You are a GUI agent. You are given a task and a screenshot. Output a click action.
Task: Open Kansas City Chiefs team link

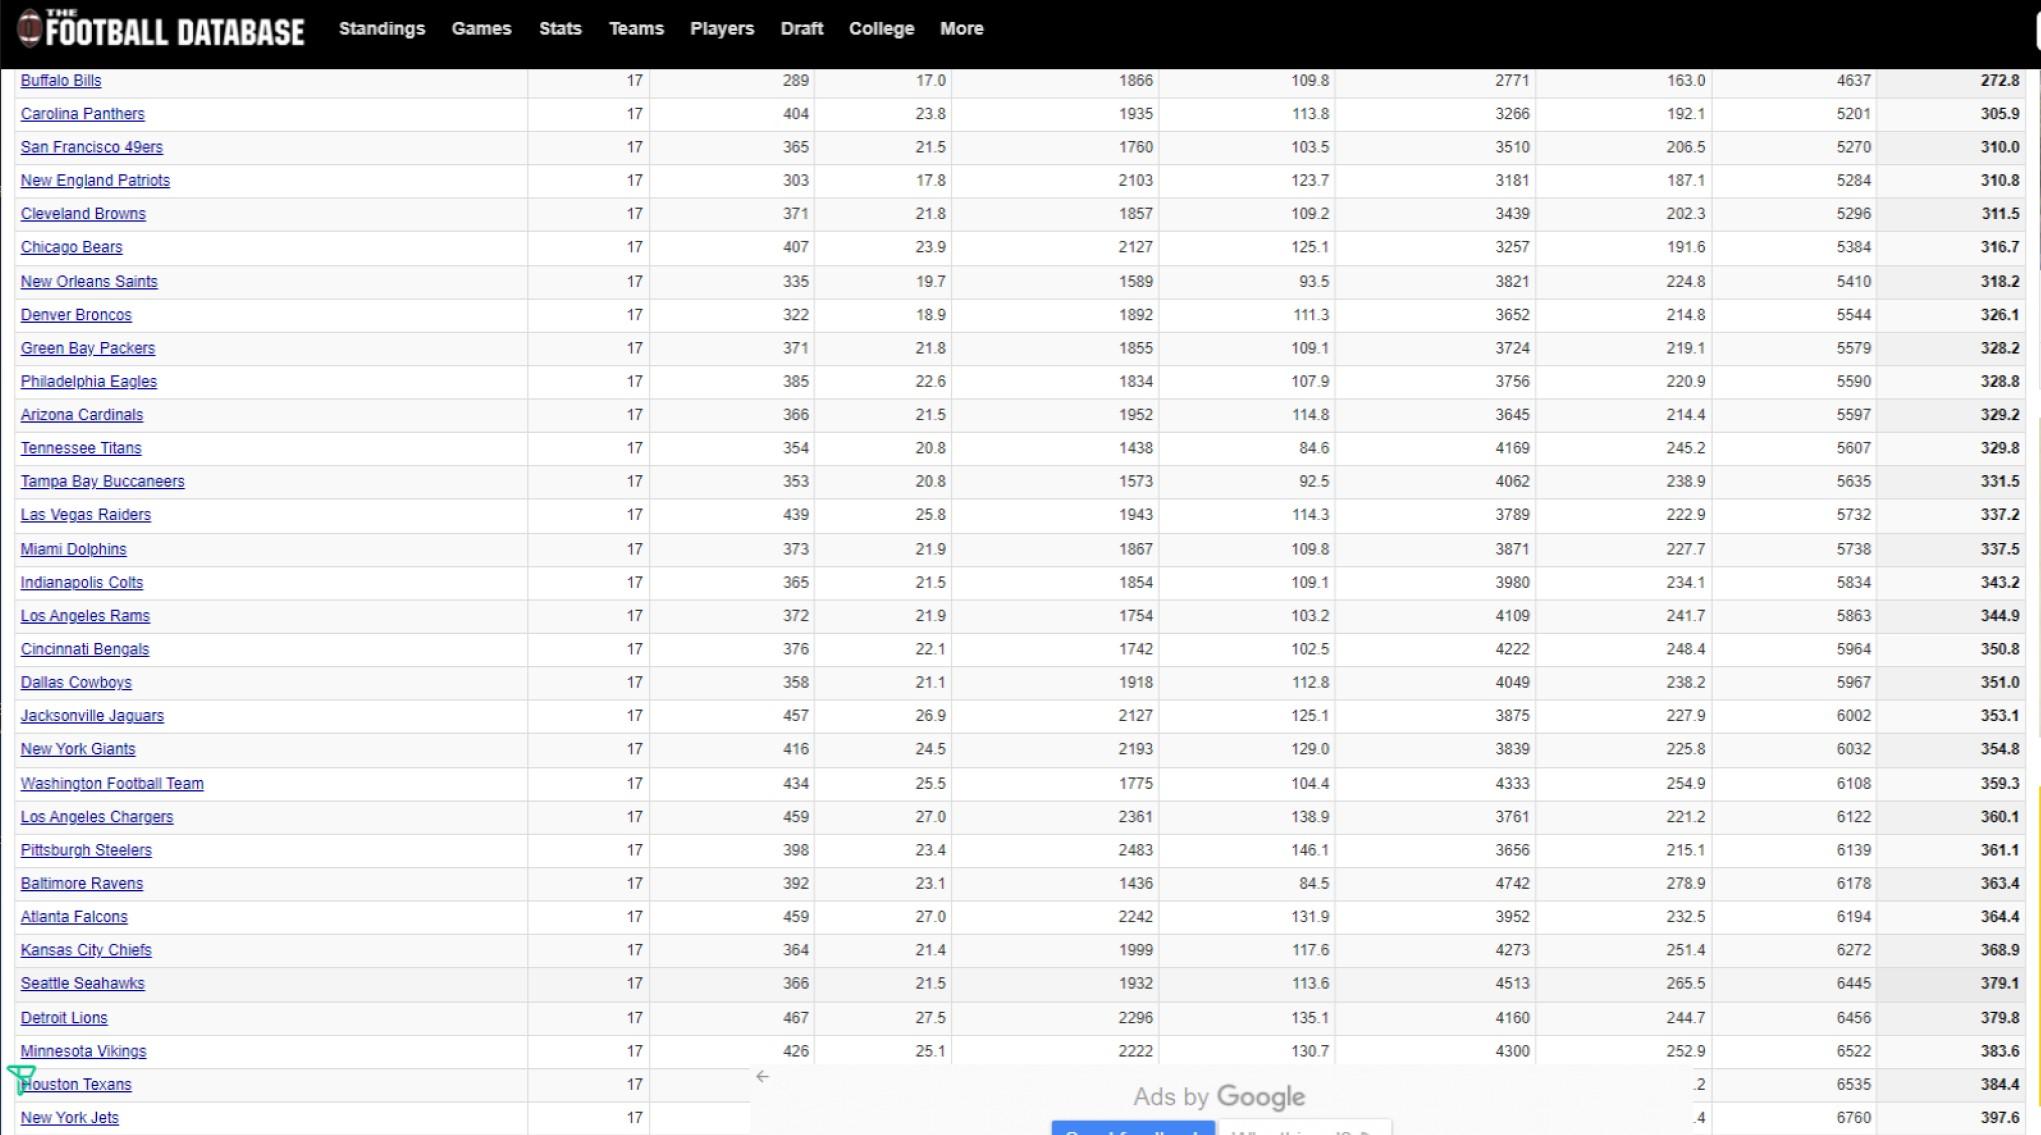pyautogui.click(x=86, y=950)
